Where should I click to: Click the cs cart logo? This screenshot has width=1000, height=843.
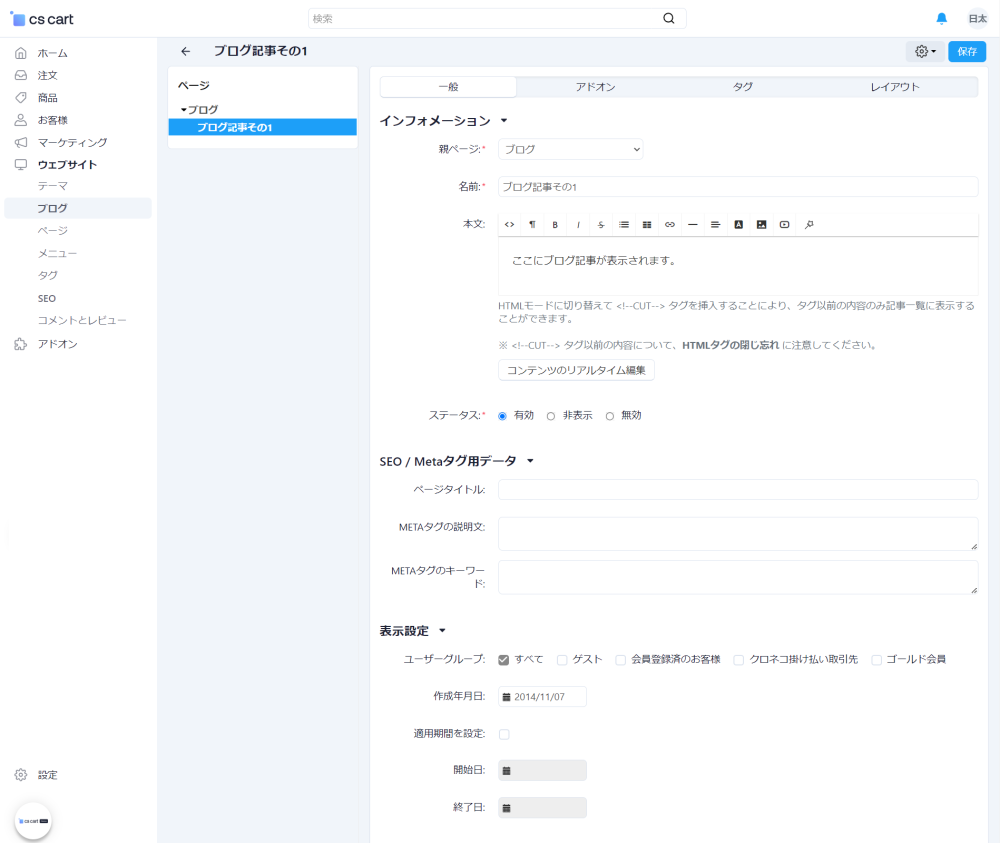point(42,19)
